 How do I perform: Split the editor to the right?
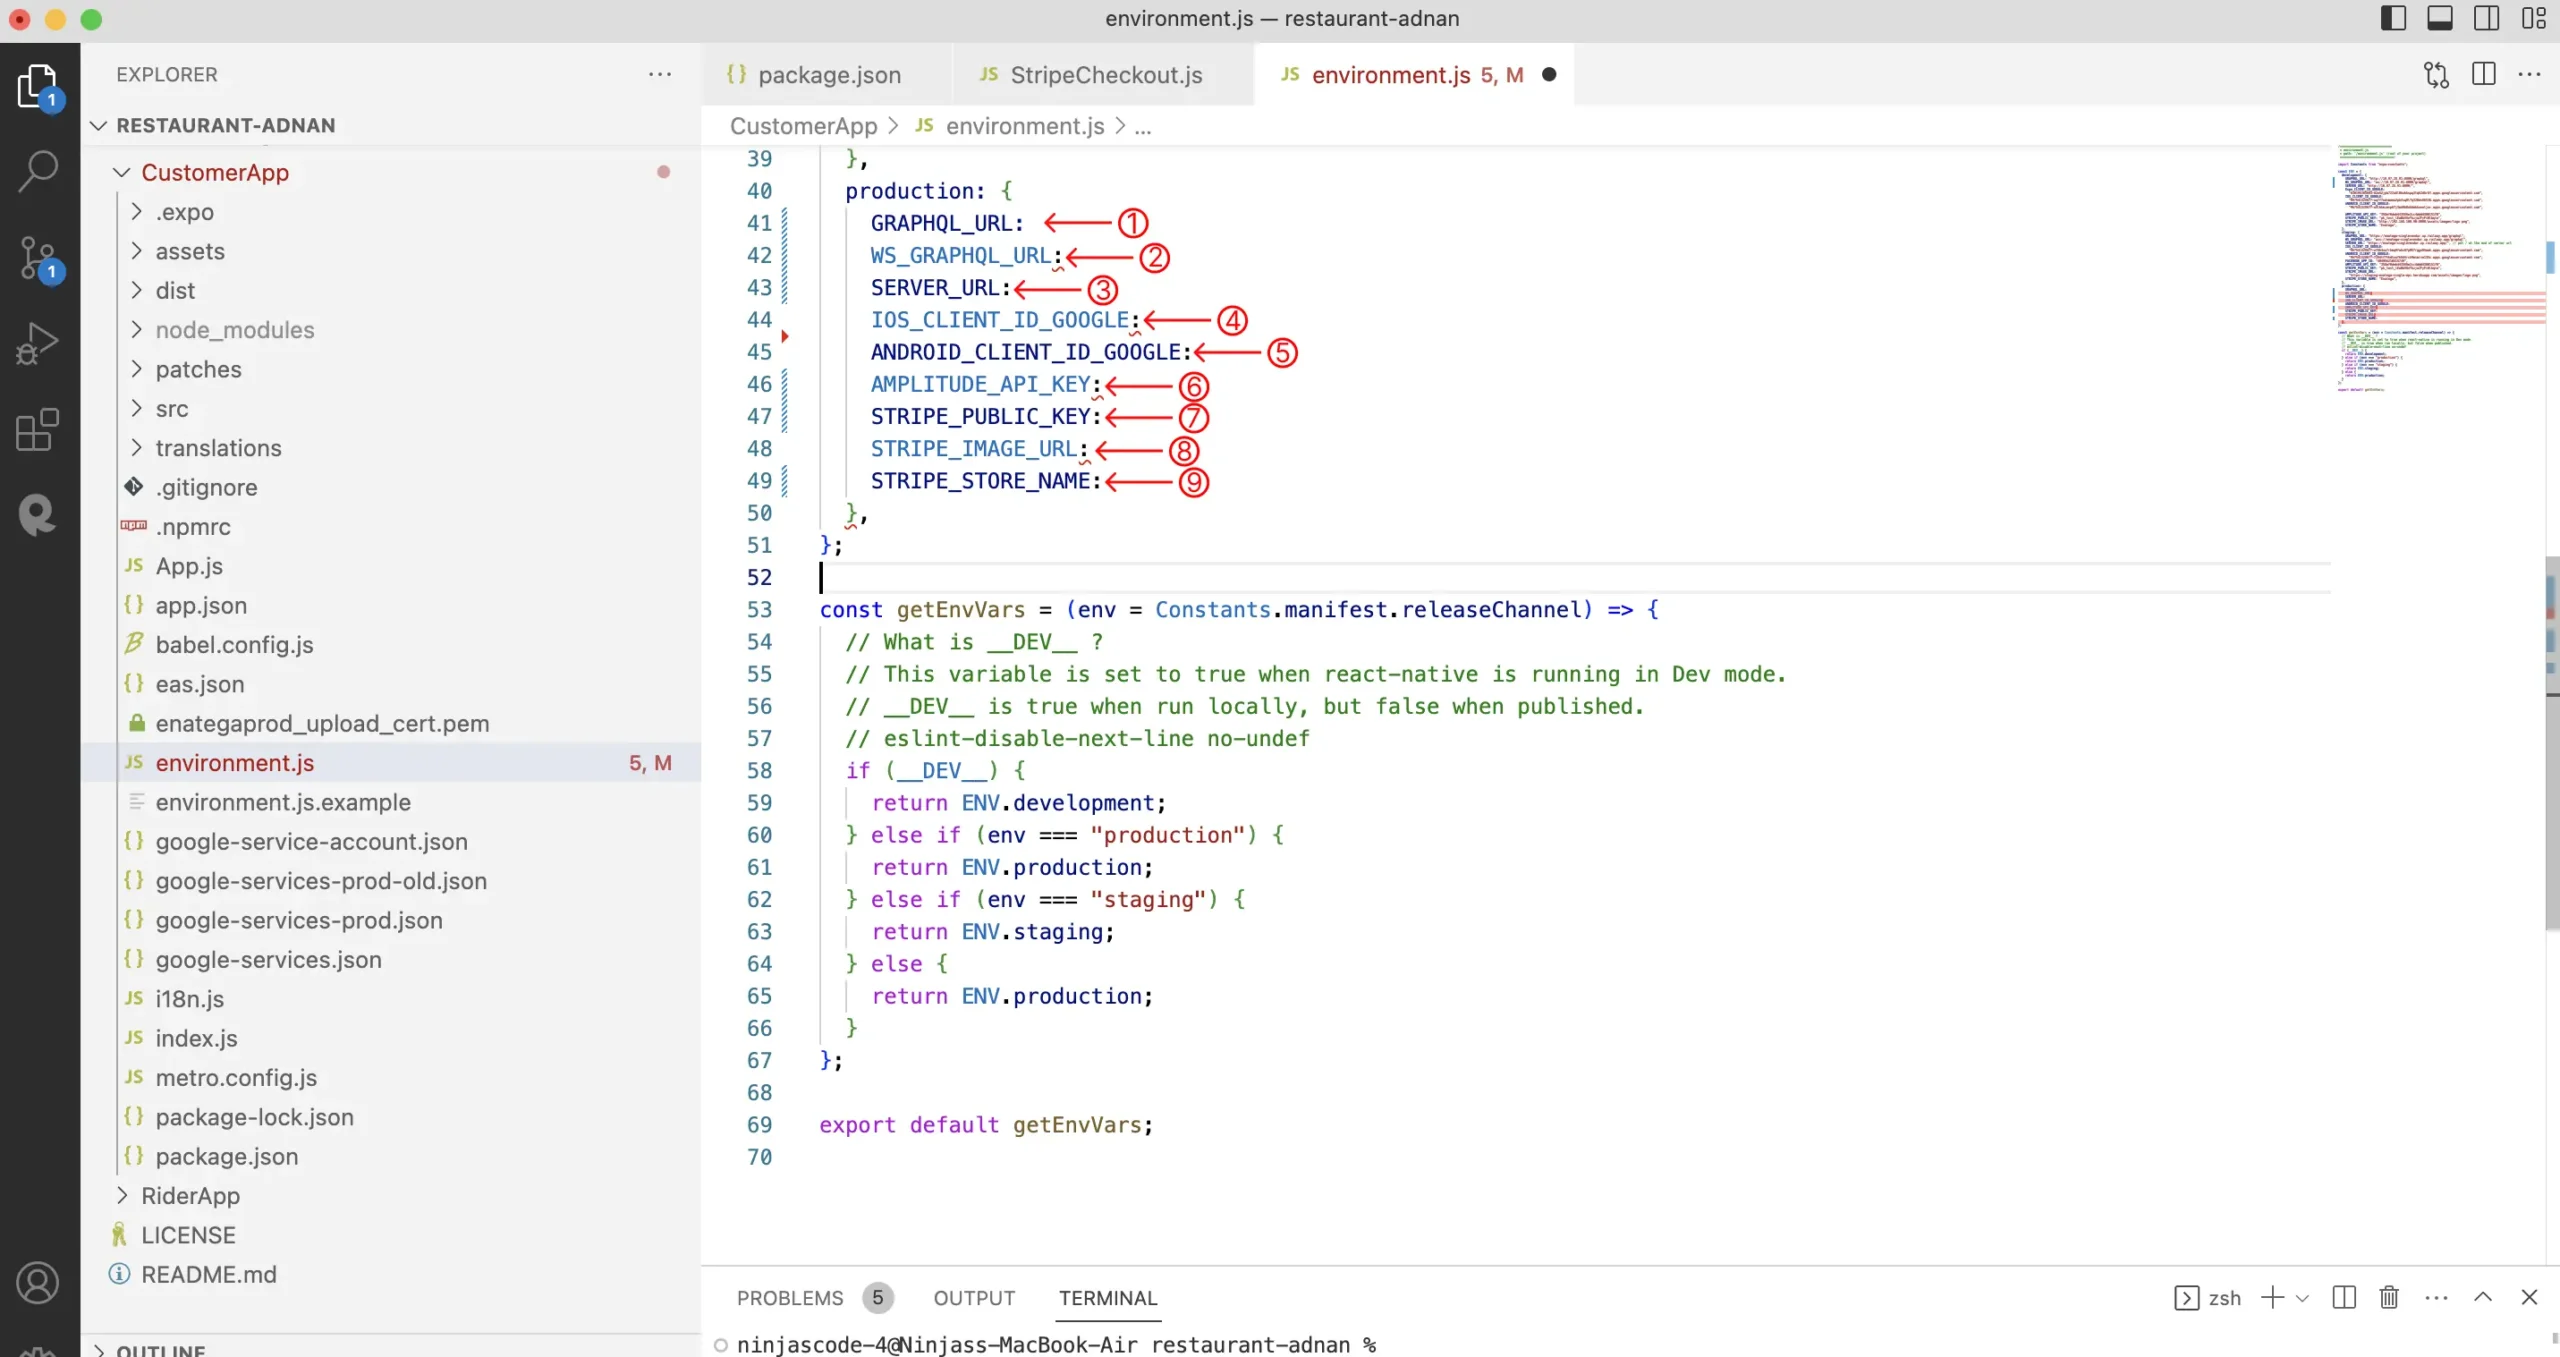pos(2484,75)
